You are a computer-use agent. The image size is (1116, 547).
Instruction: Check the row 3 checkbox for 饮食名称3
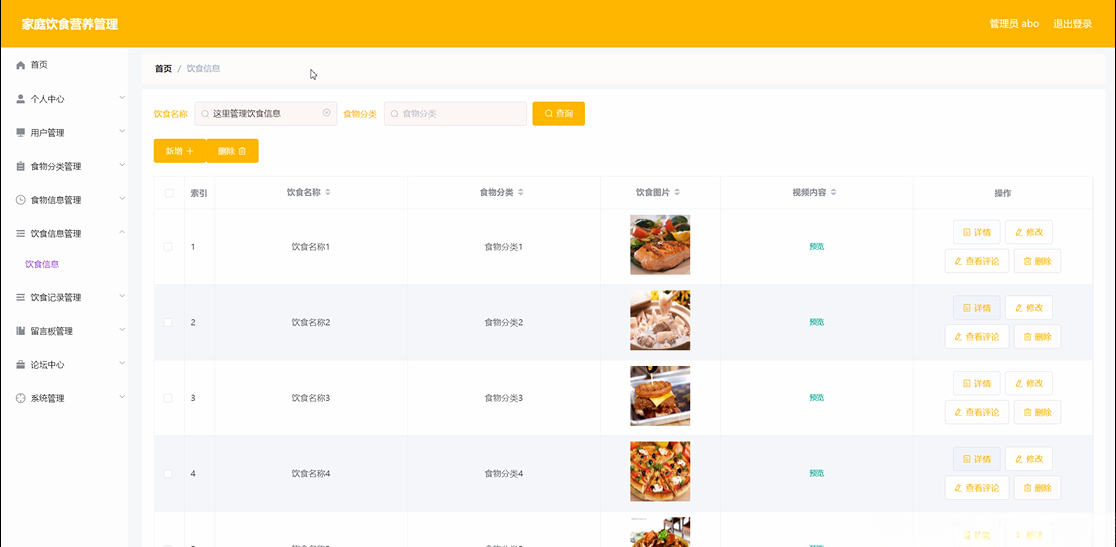click(x=168, y=398)
